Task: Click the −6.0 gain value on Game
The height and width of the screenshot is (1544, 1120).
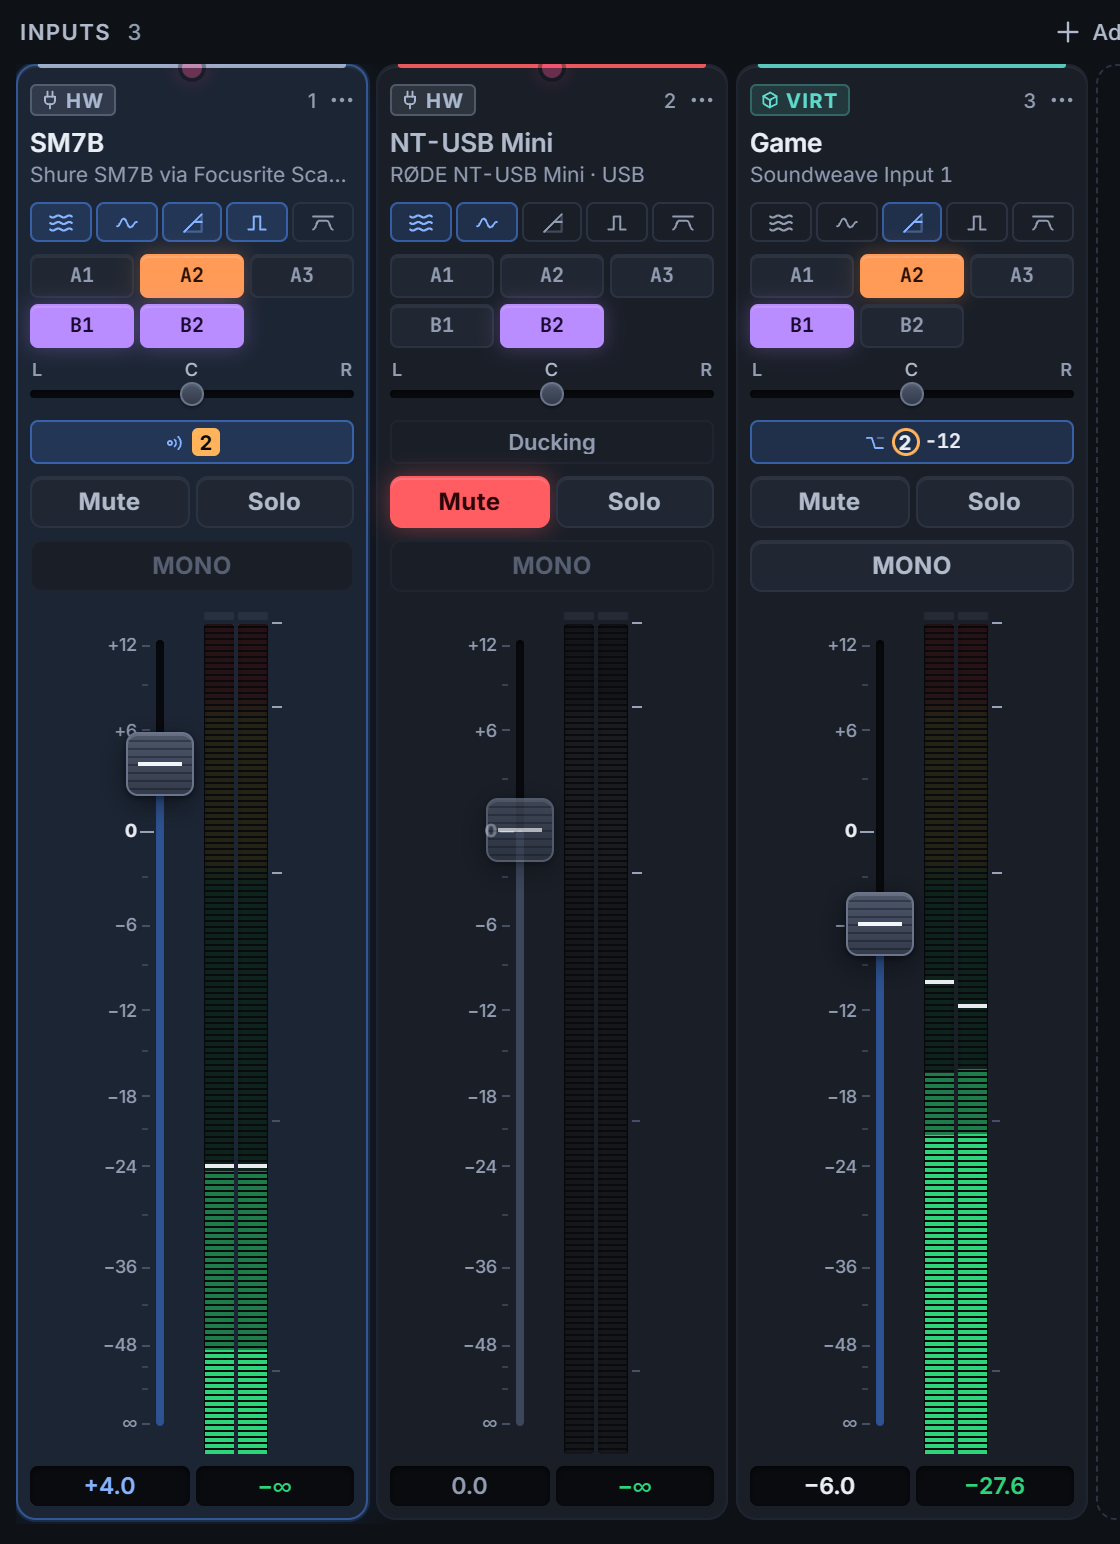Action: 830,1486
